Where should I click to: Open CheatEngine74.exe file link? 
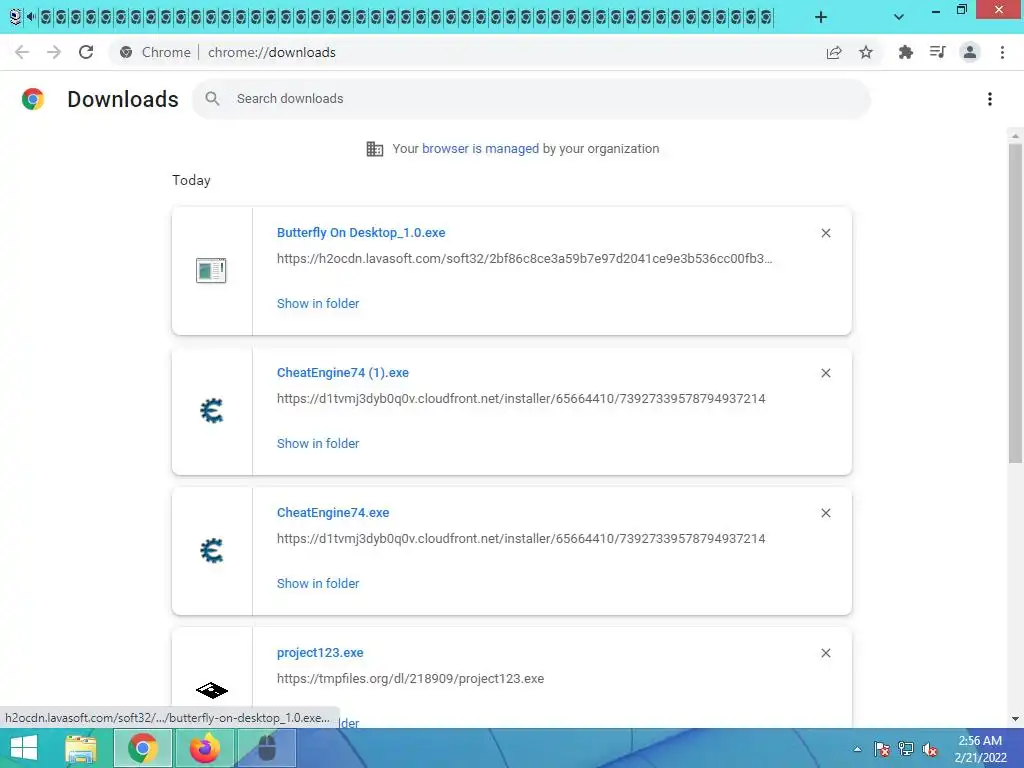[333, 513]
